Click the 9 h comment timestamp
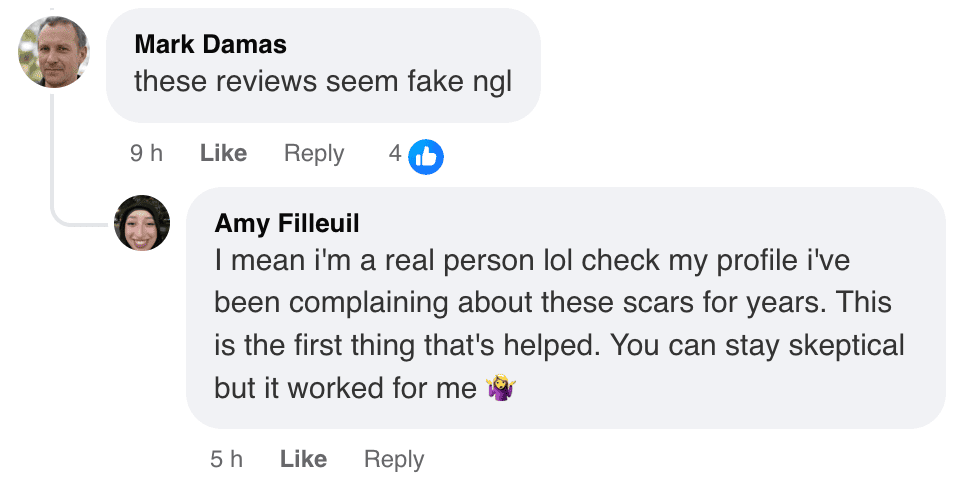 [x=146, y=153]
